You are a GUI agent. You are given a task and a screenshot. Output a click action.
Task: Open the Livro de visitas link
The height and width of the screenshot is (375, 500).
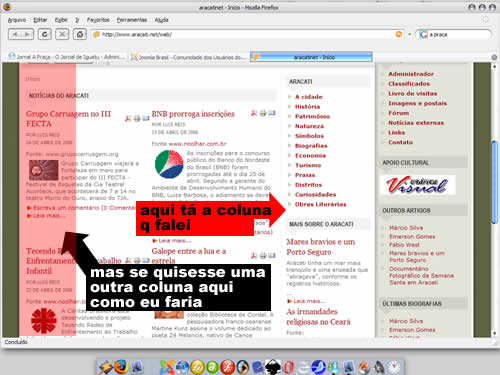412,94
